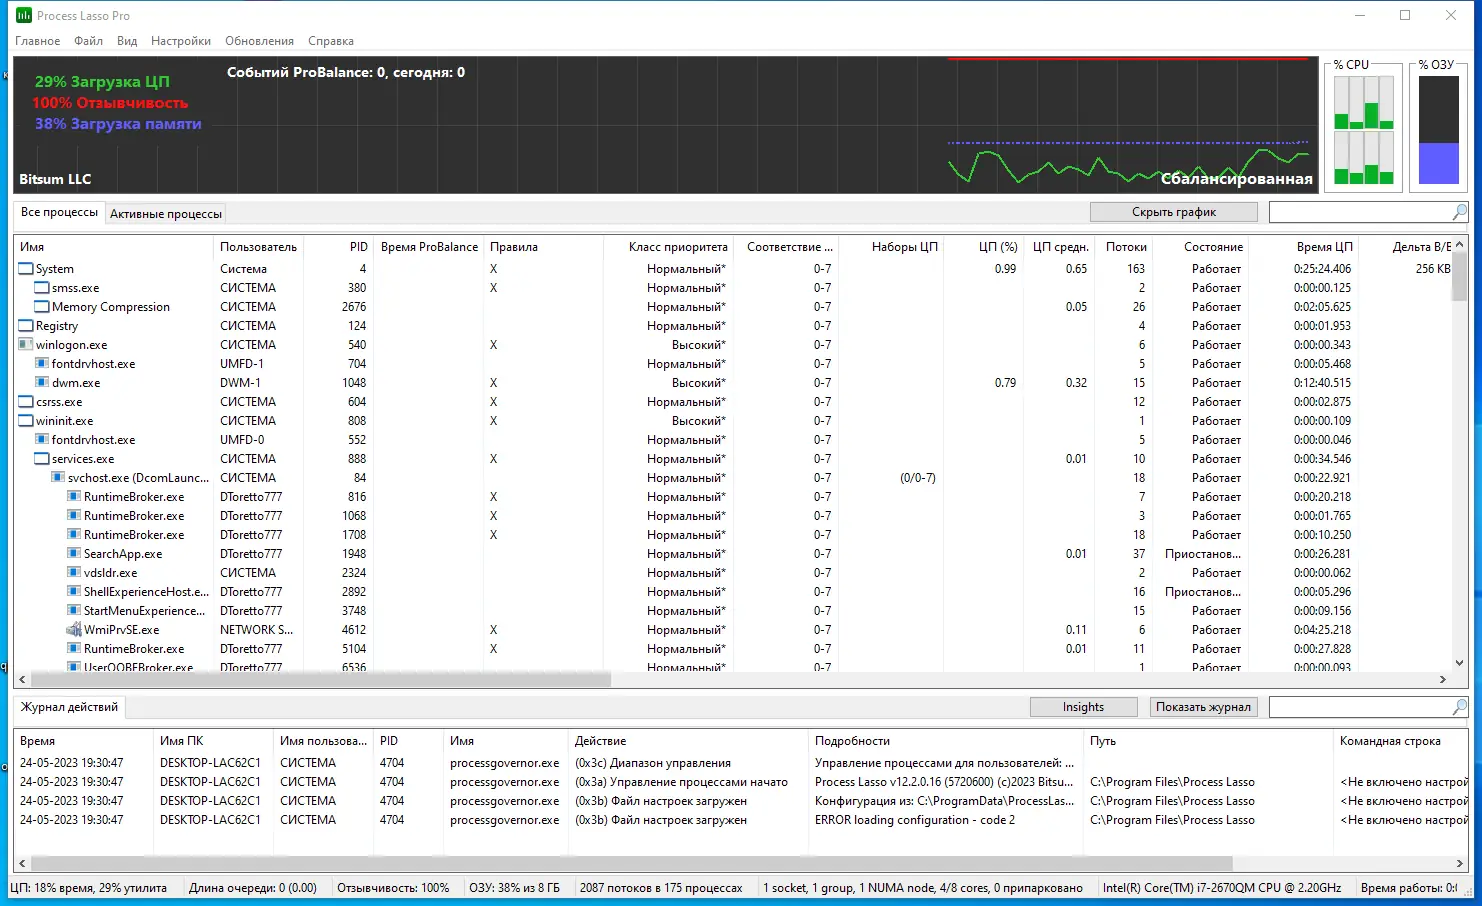
Task: Select the log row with ERROR loading configuration
Action: pos(740,820)
